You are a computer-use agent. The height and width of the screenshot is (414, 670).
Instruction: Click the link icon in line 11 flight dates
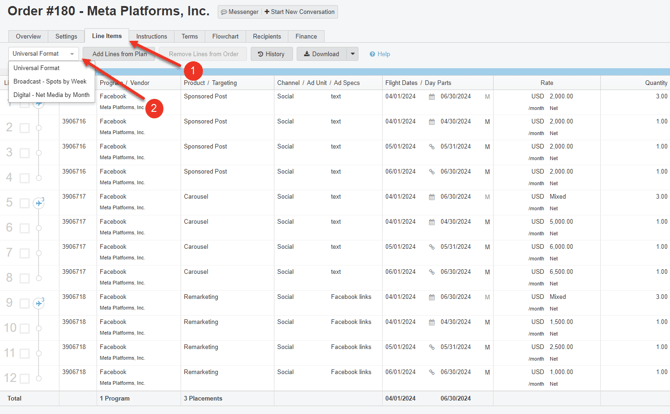pos(432,347)
